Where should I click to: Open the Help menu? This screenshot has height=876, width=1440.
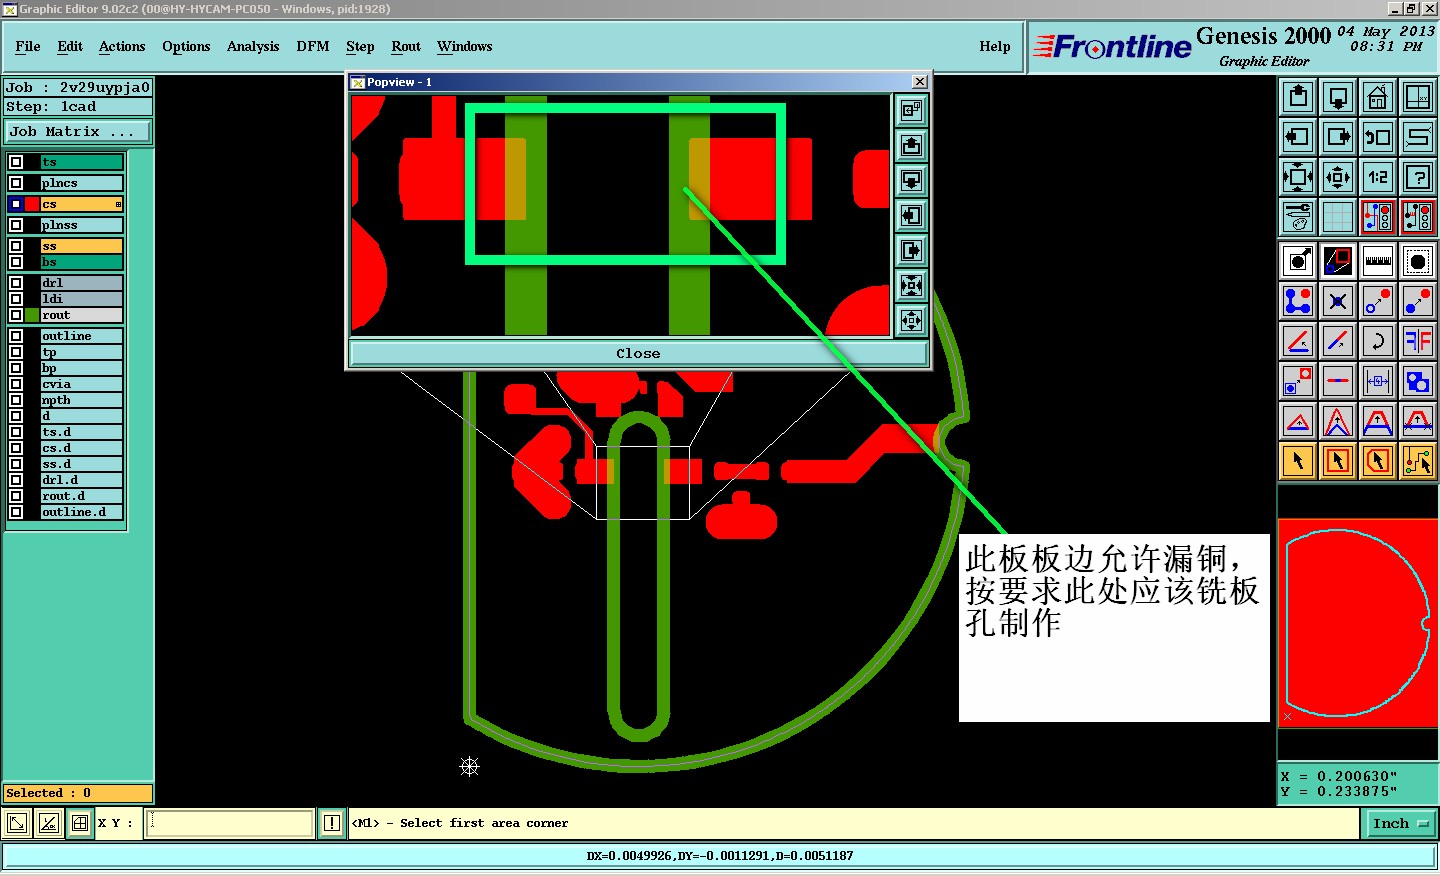tap(995, 46)
